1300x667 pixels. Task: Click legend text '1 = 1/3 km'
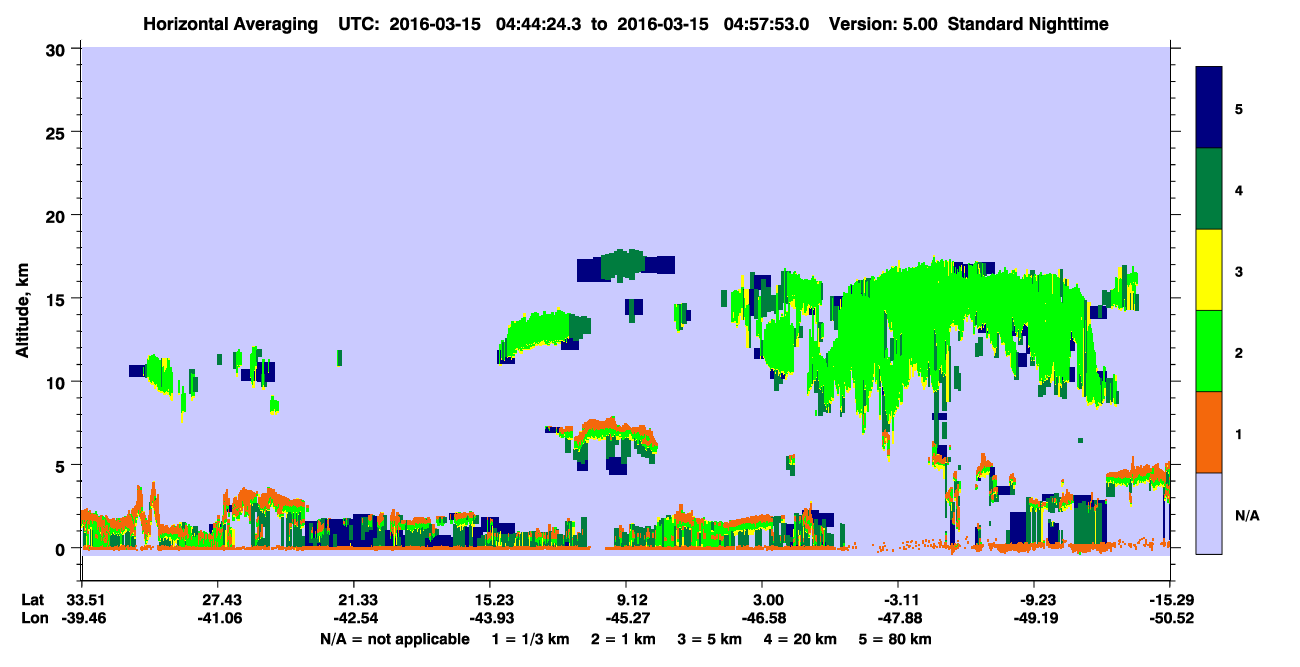tap(529, 639)
